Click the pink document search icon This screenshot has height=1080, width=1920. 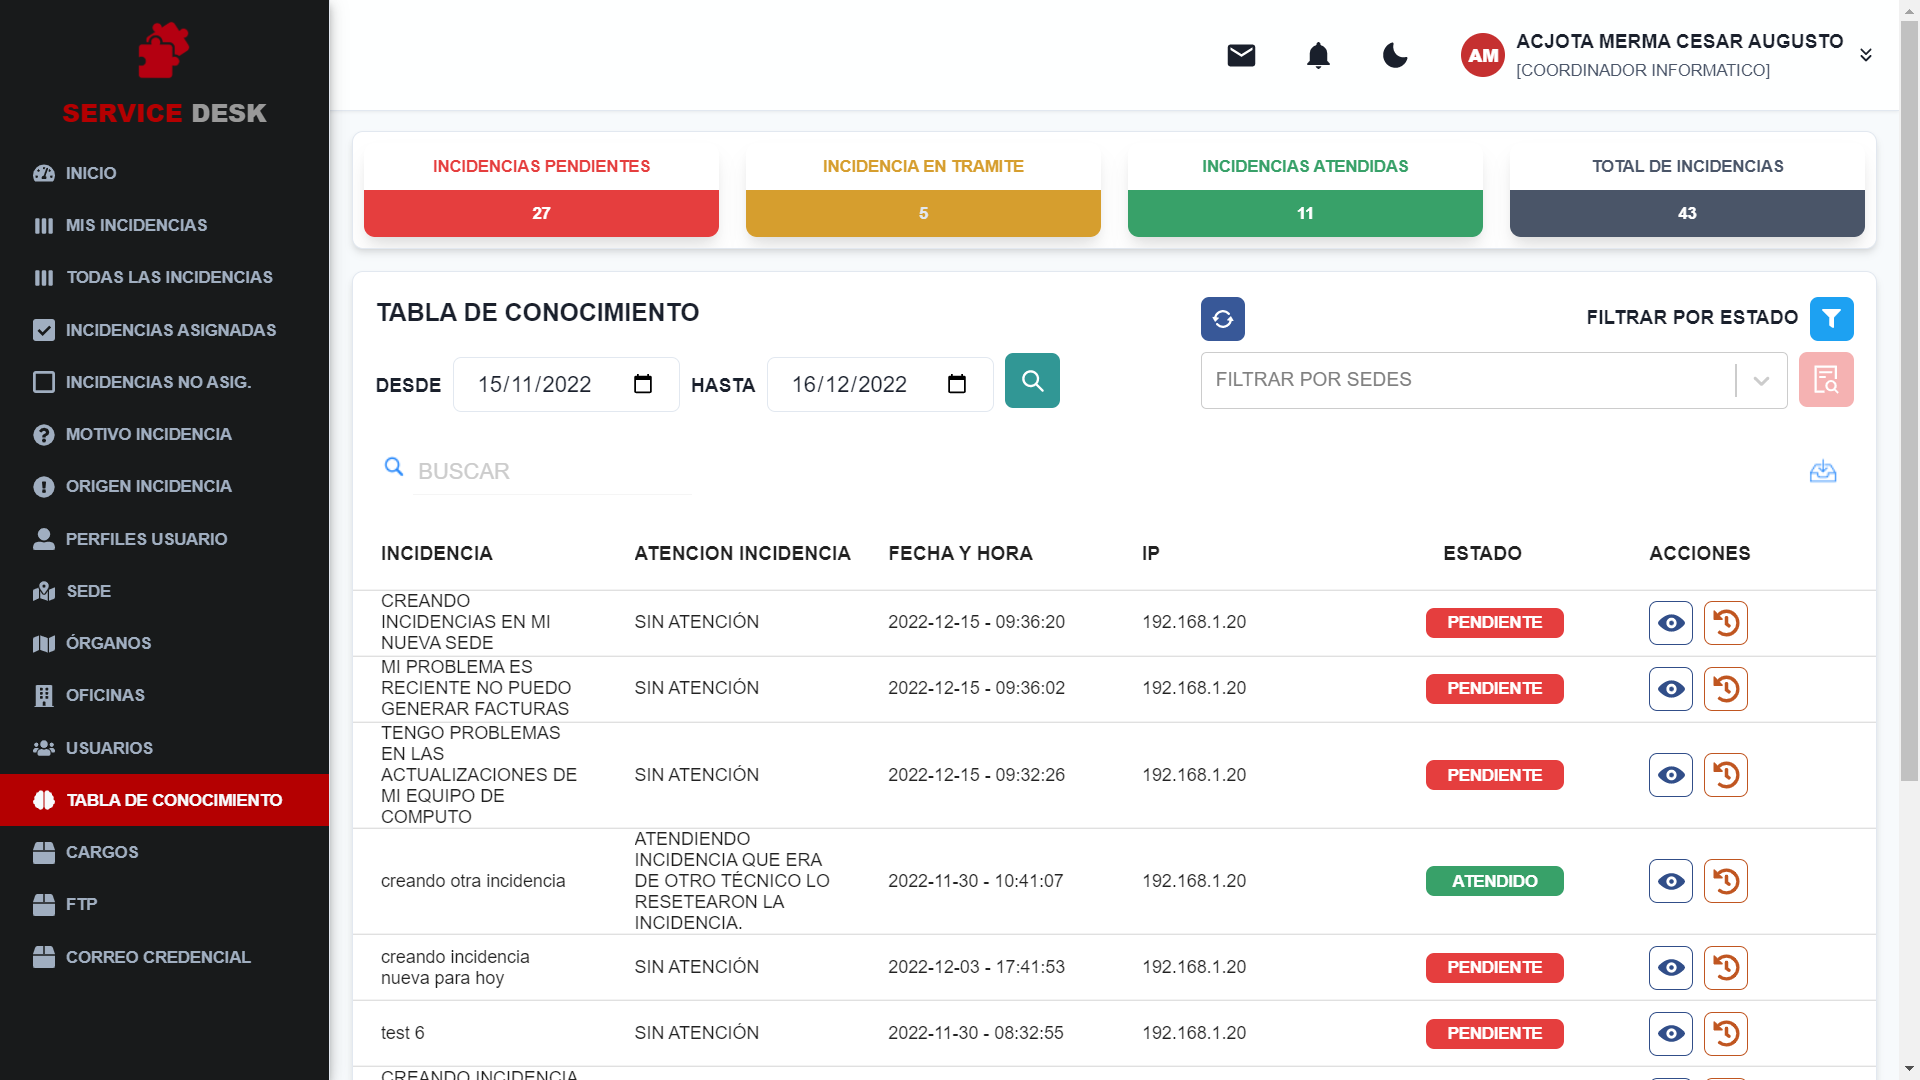1826,380
